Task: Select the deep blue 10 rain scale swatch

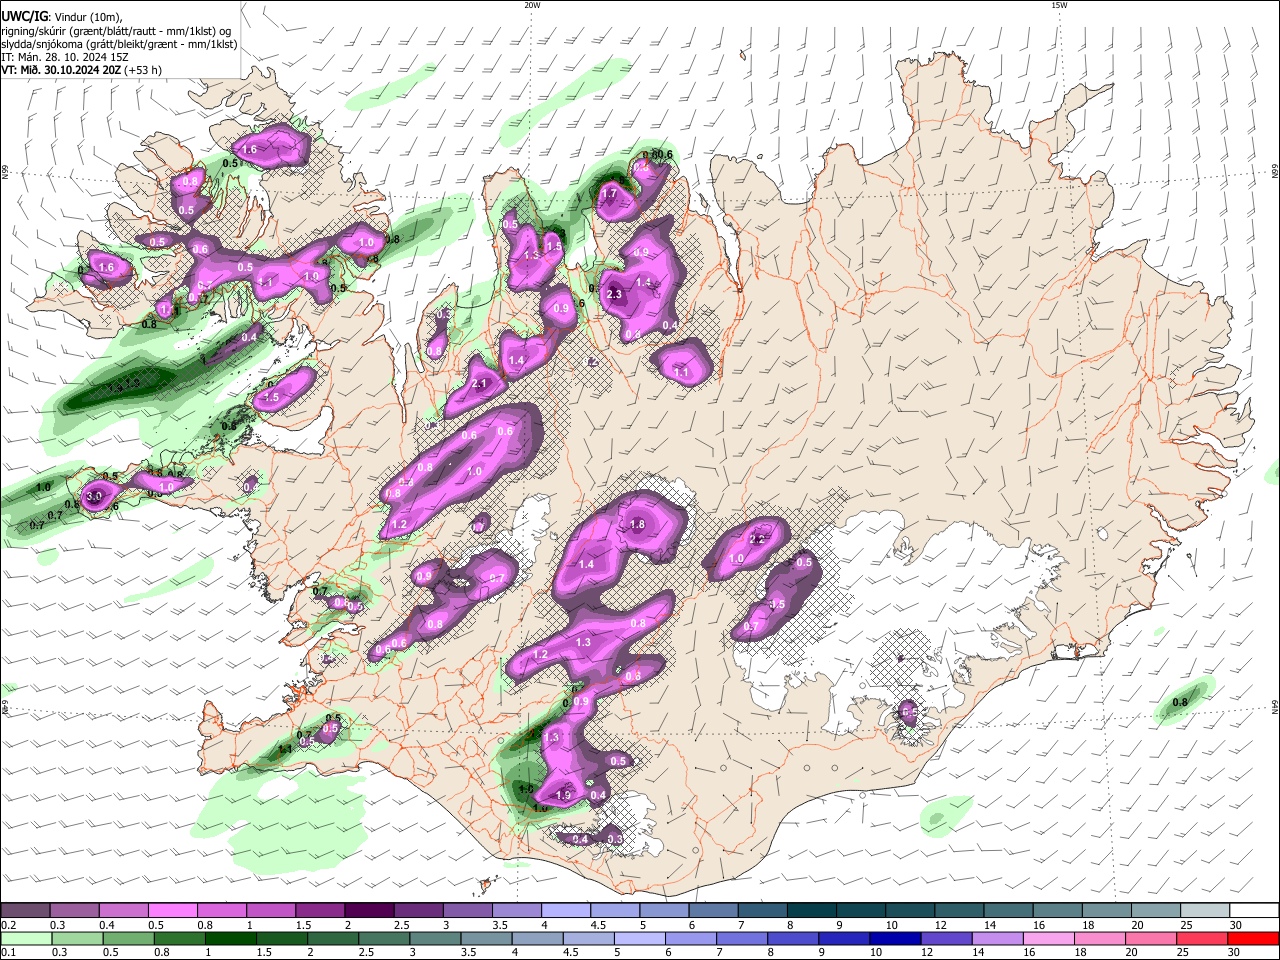Action: 893,938
